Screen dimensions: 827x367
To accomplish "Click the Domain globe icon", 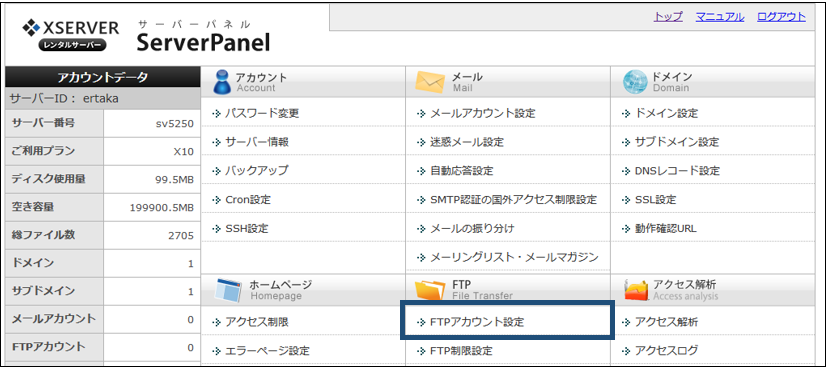I will (634, 82).
